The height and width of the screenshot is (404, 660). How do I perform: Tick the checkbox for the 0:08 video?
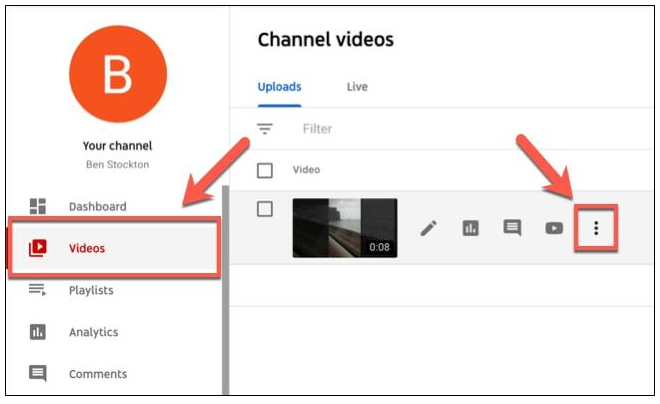[x=265, y=209]
